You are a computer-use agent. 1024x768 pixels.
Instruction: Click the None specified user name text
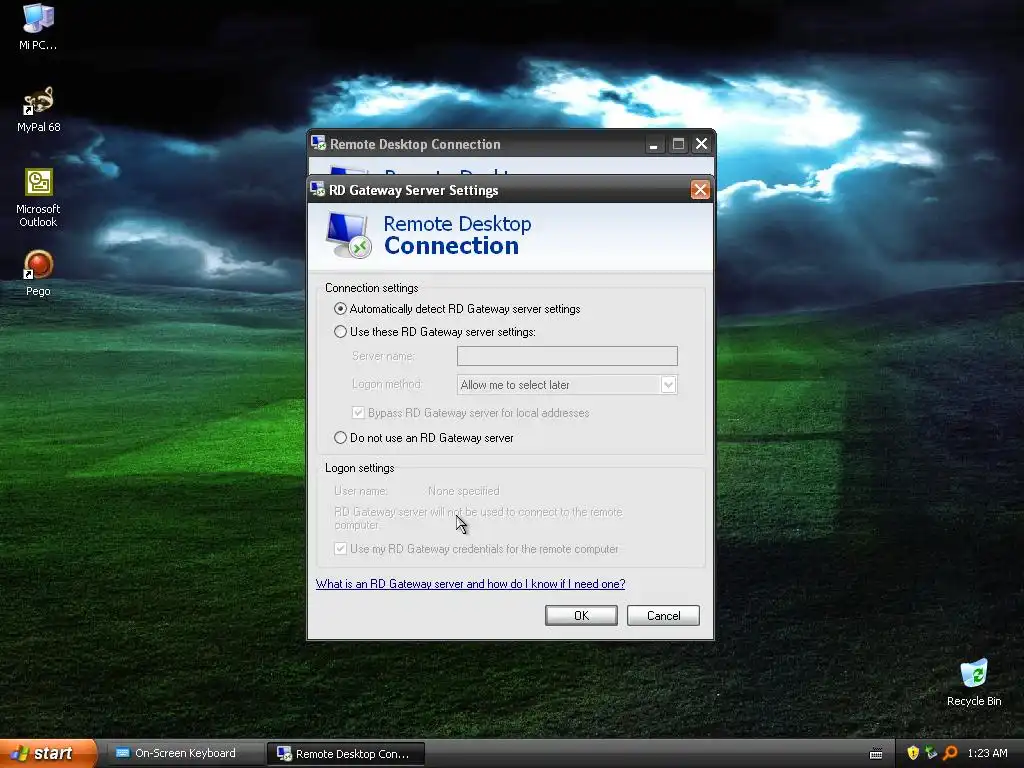[x=464, y=490]
